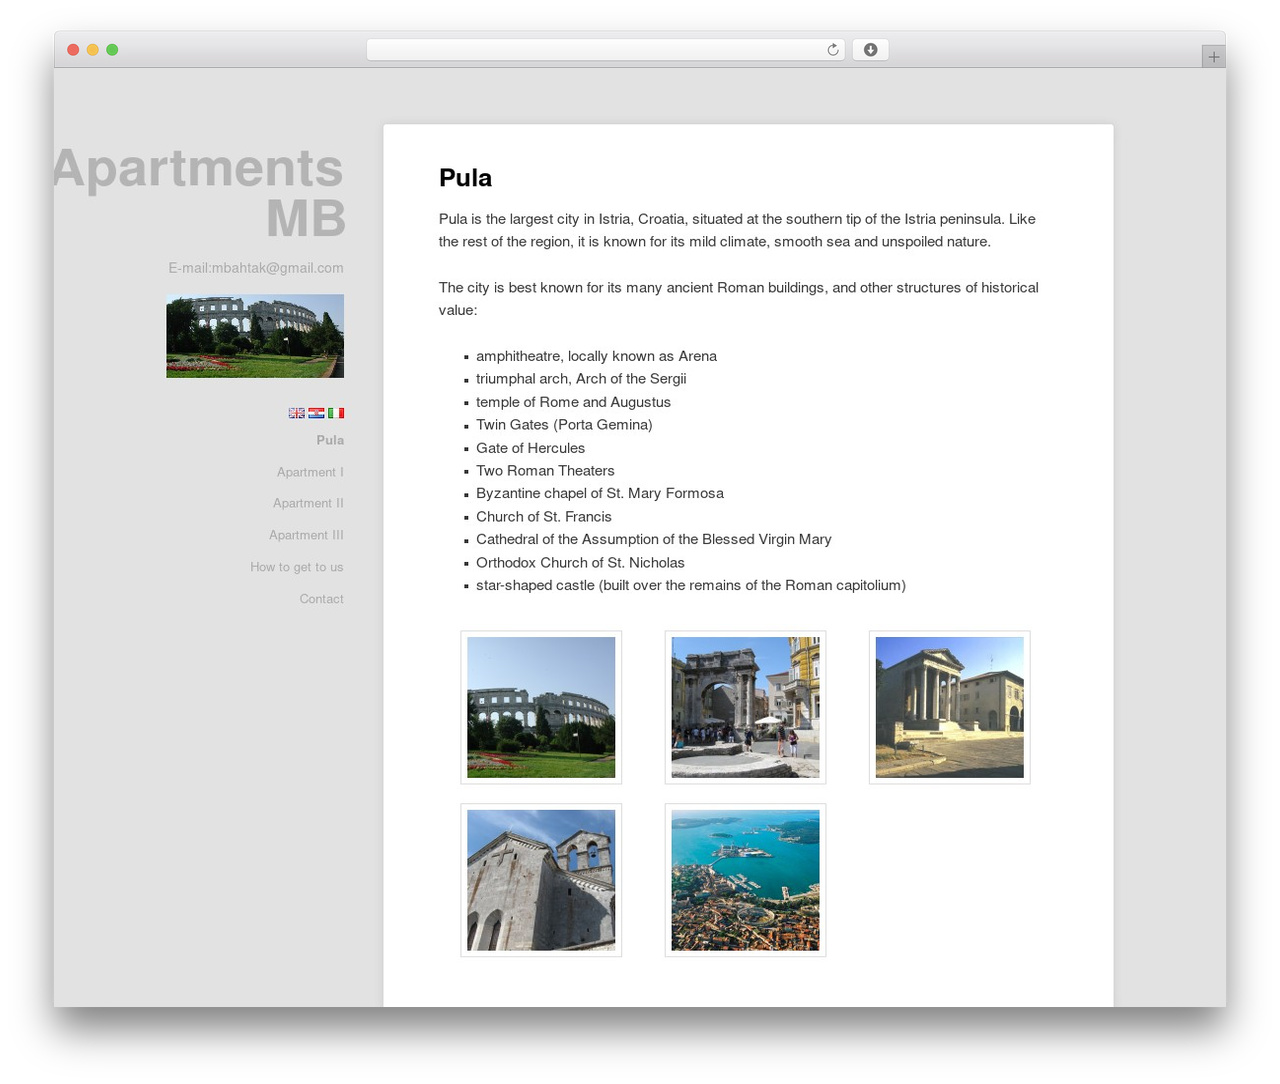
Task: Click the list item 'Gate of Hercules'
Action: tap(530, 448)
